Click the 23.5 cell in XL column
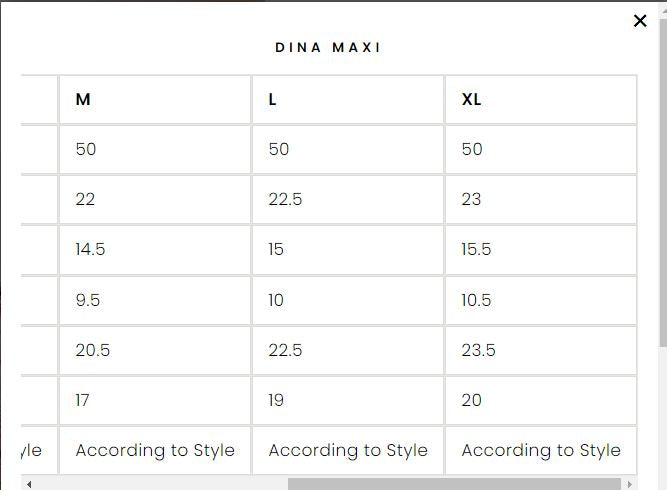Image resolution: width=667 pixels, height=490 pixels. tap(478, 350)
